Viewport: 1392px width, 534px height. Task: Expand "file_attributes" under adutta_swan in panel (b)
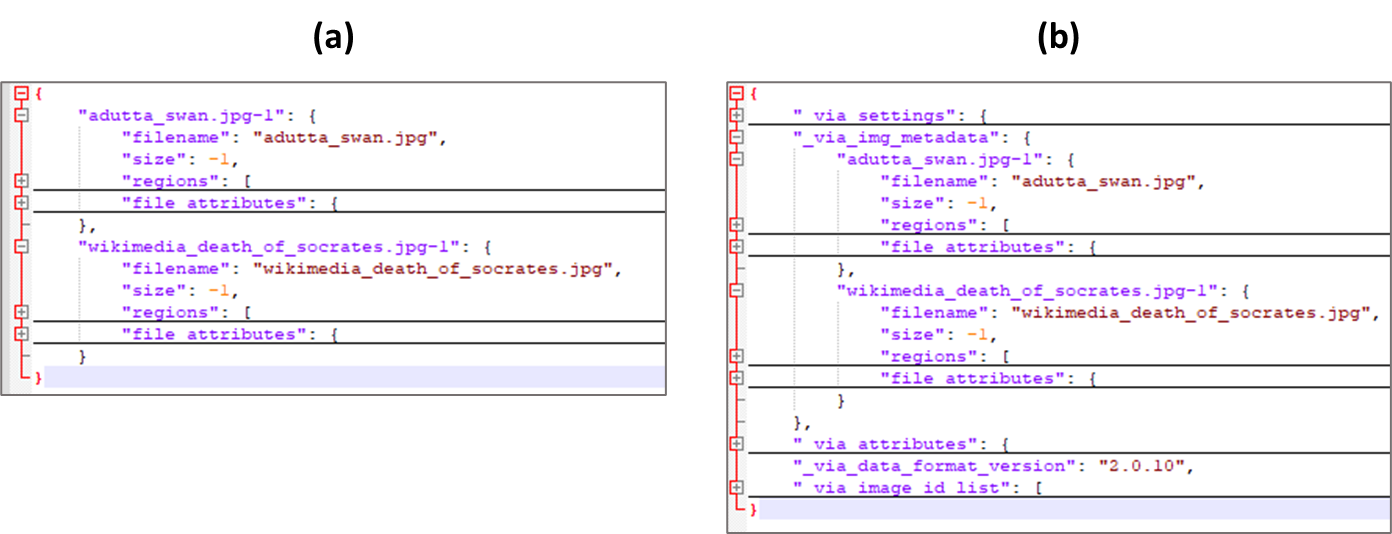pyautogui.click(x=737, y=246)
